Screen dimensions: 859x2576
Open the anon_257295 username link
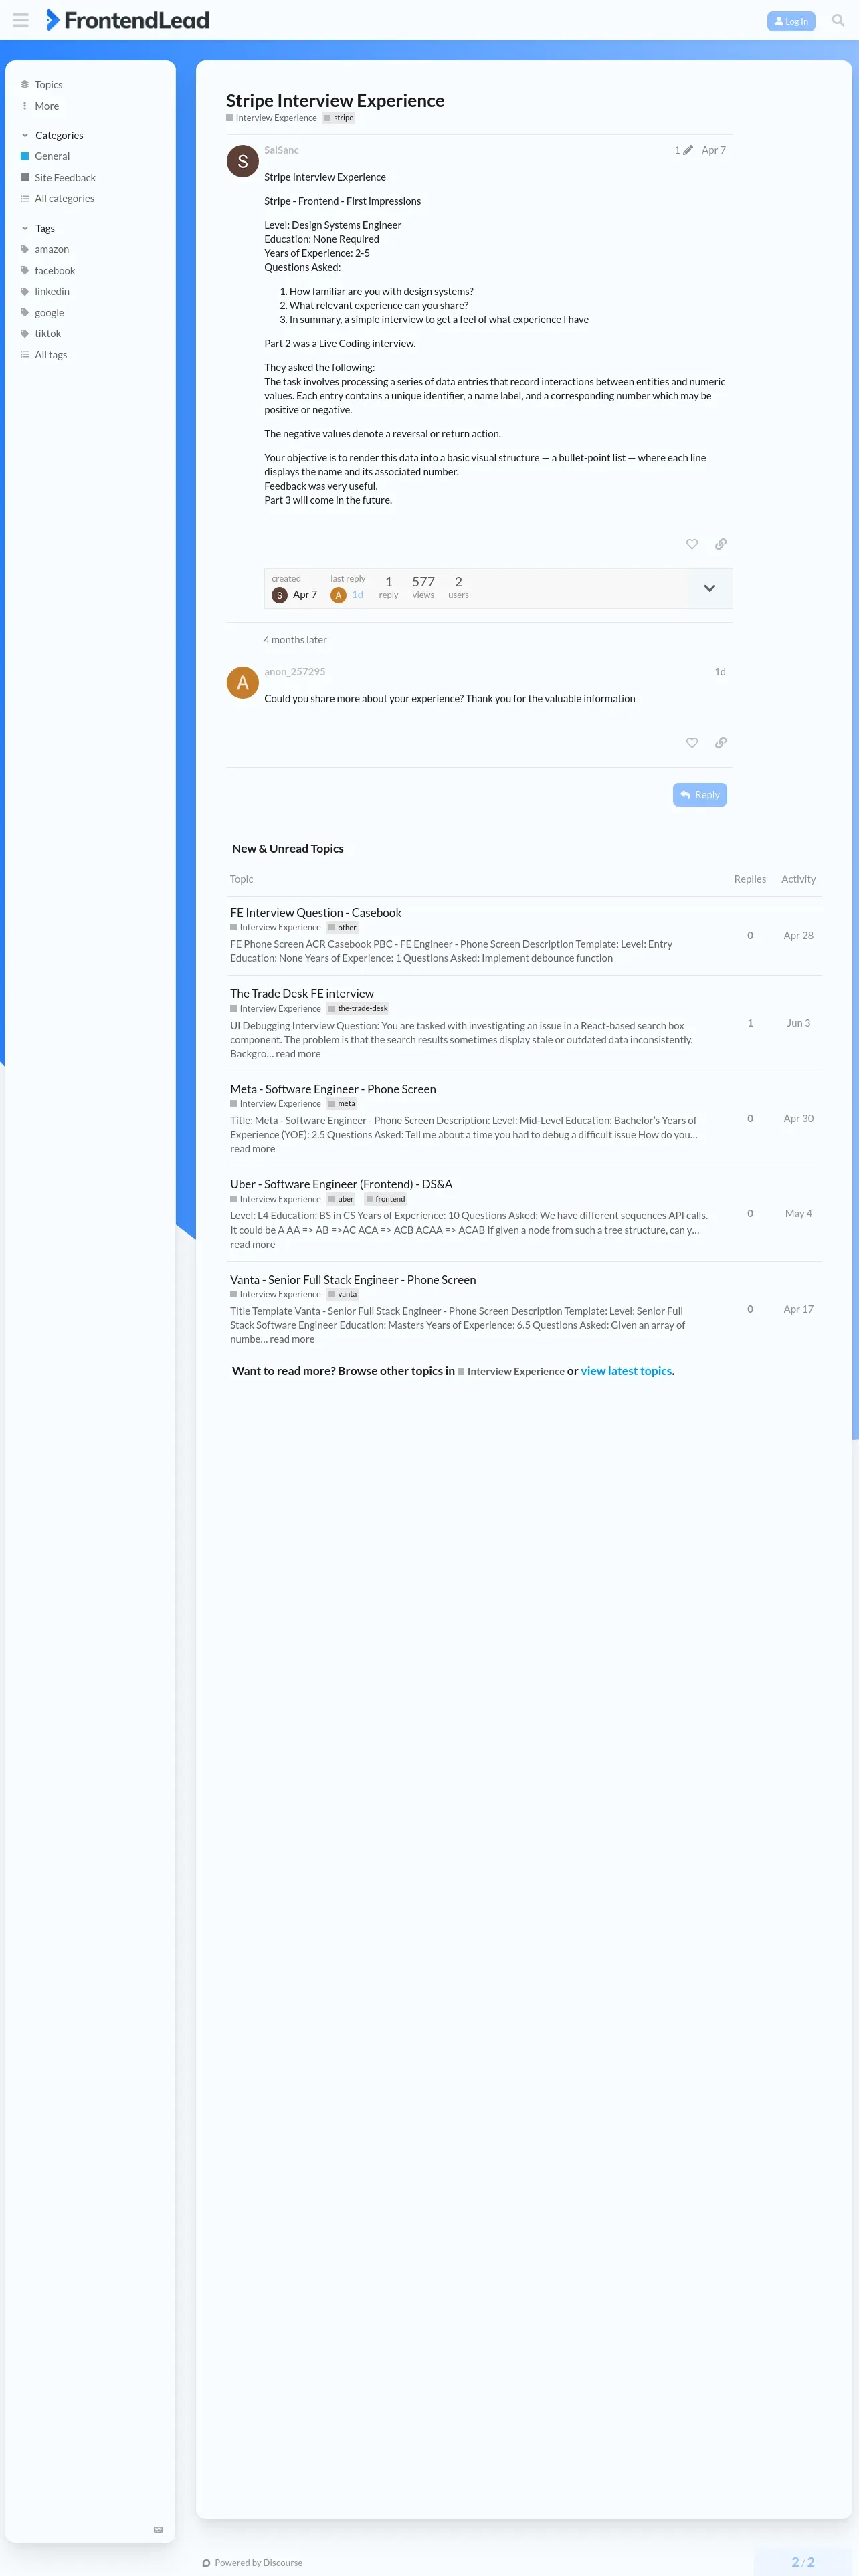(x=294, y=672)
